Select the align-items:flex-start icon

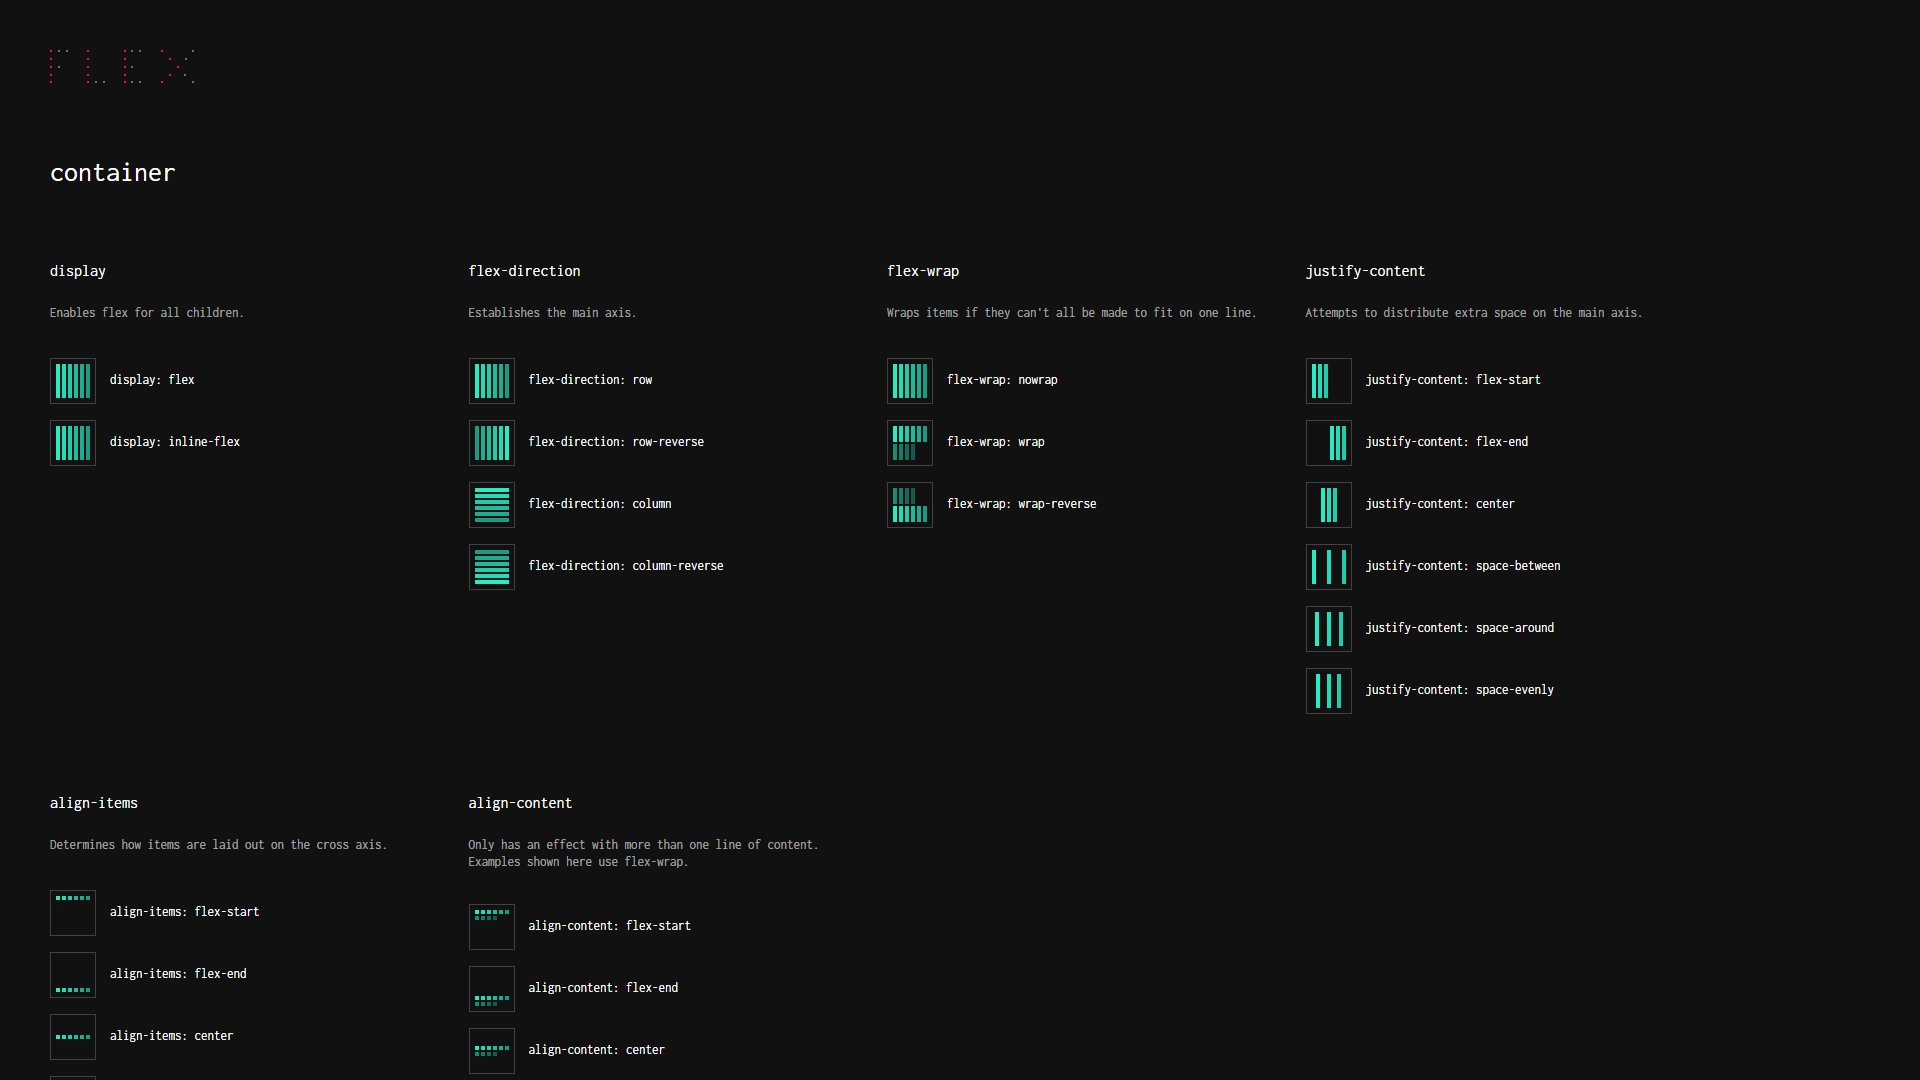tap(73, 913)
